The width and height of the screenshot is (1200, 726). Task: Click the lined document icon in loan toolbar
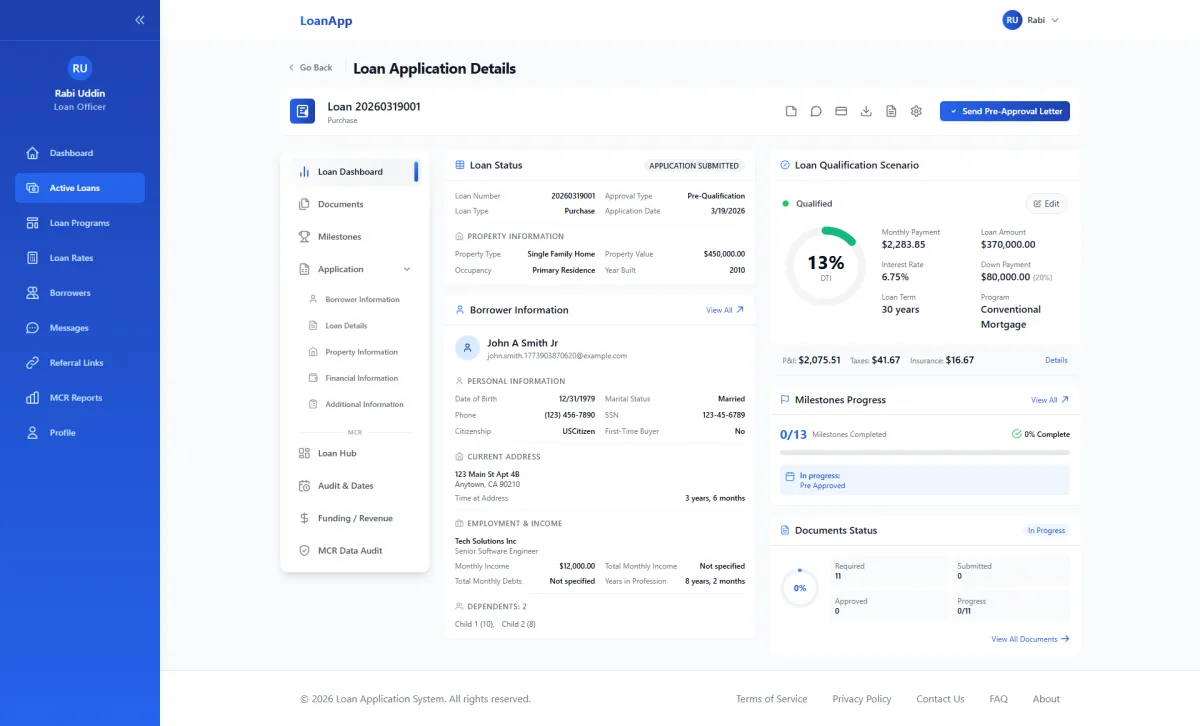(x=891, y=111)
